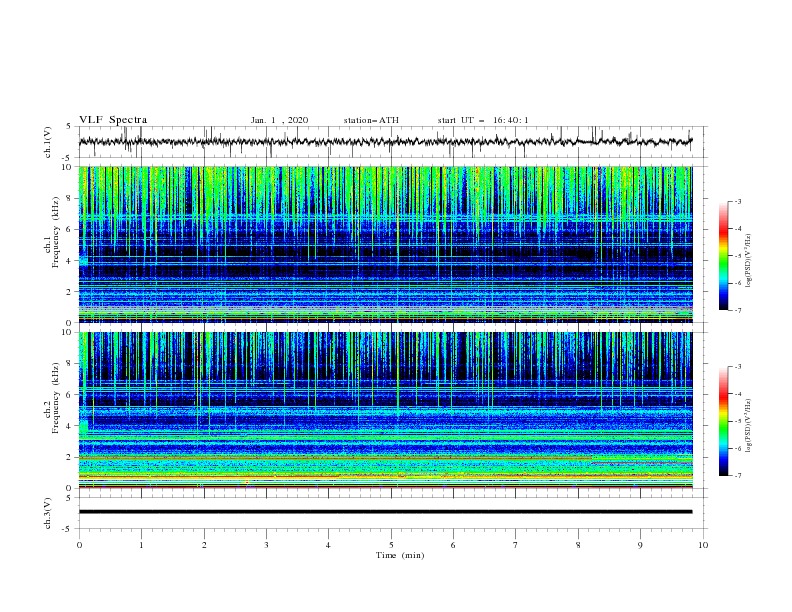The image size is (792, 612).
Task: Click time axis tick label "10"
Action: [703, 545]
